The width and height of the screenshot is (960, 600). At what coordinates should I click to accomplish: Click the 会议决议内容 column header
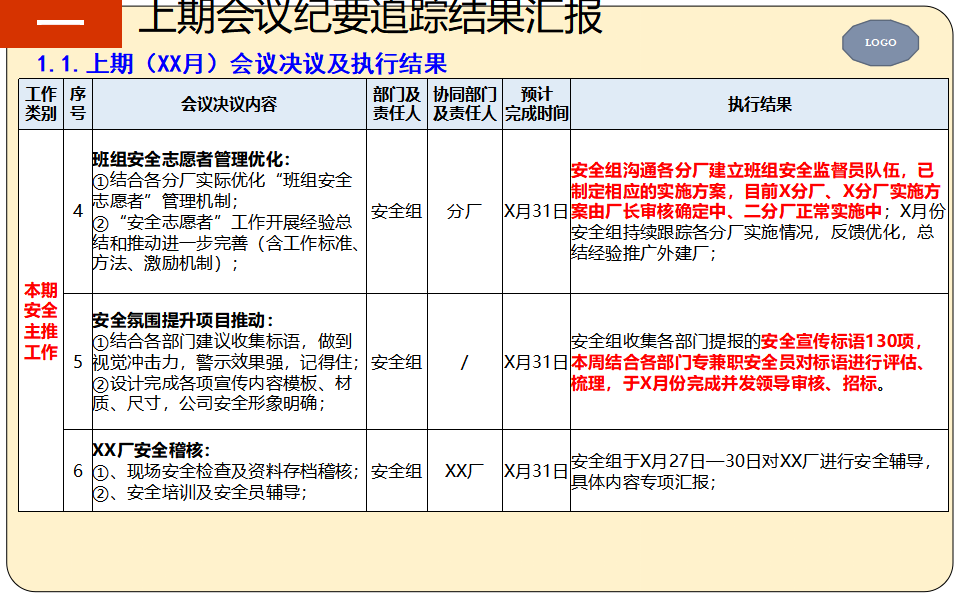click(229, 104)
